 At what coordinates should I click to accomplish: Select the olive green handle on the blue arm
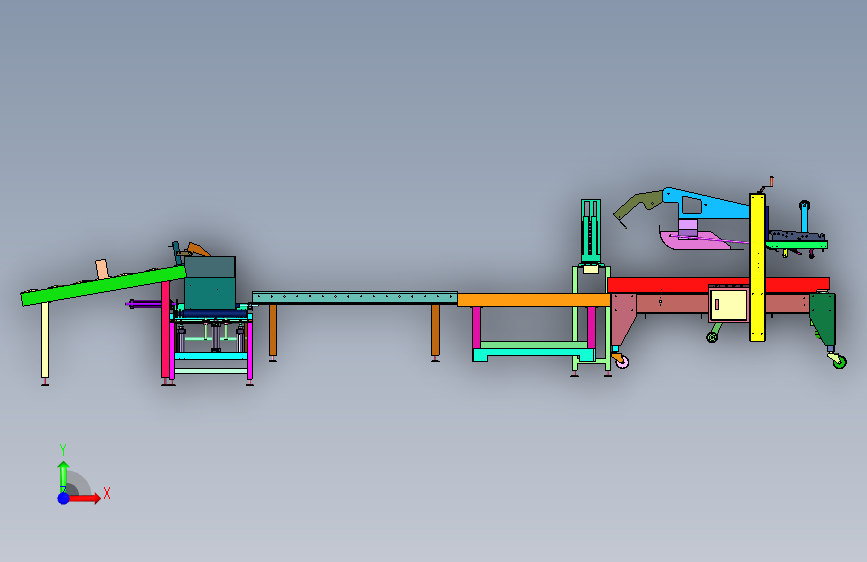click(x=639, y=205)
